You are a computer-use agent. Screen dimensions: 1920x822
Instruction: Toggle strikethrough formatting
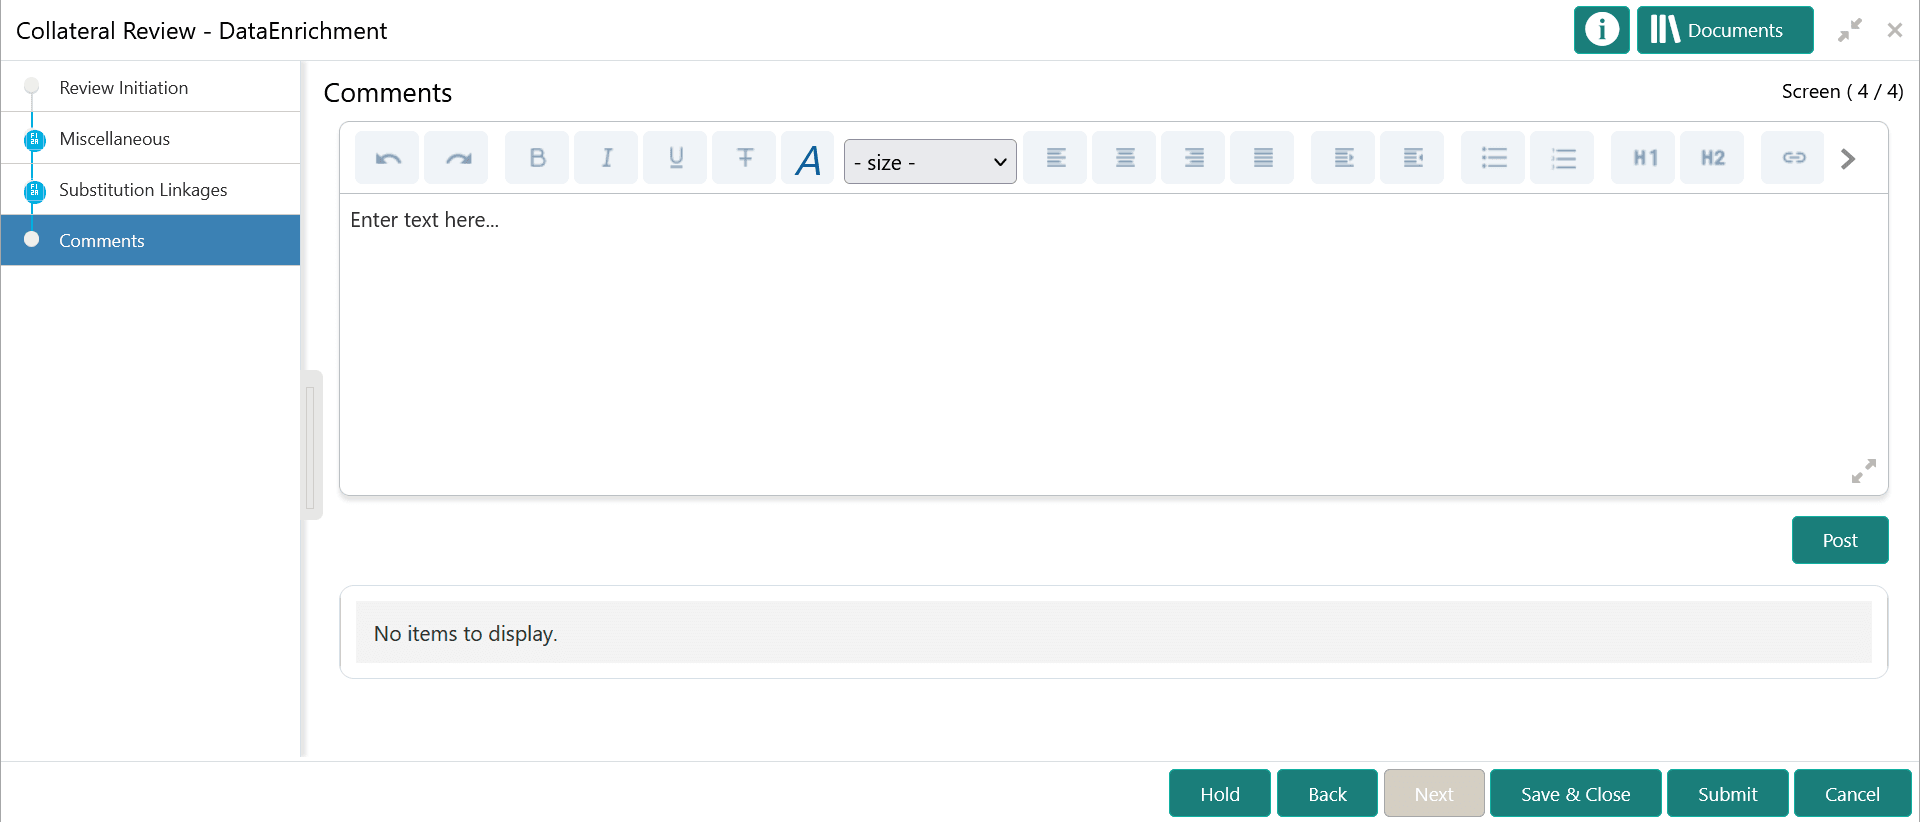[744, 158]
